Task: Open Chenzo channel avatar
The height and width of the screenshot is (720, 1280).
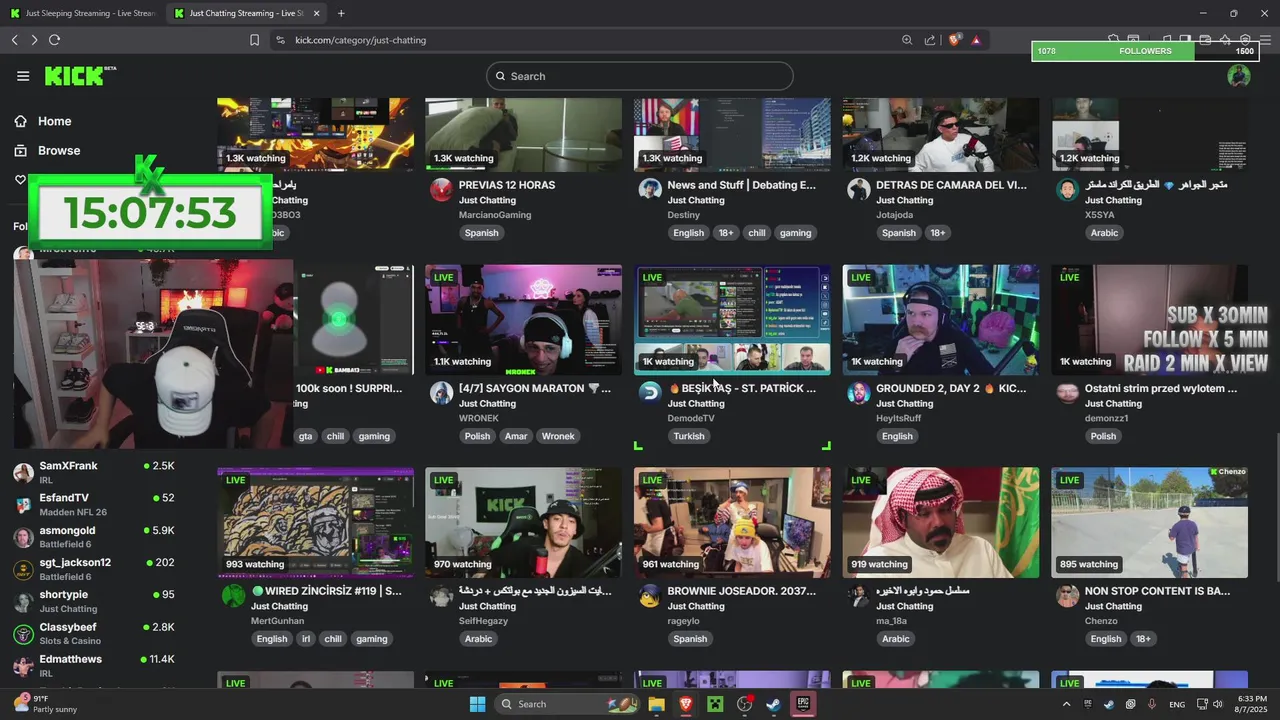Action: (x=1067, y=596)
